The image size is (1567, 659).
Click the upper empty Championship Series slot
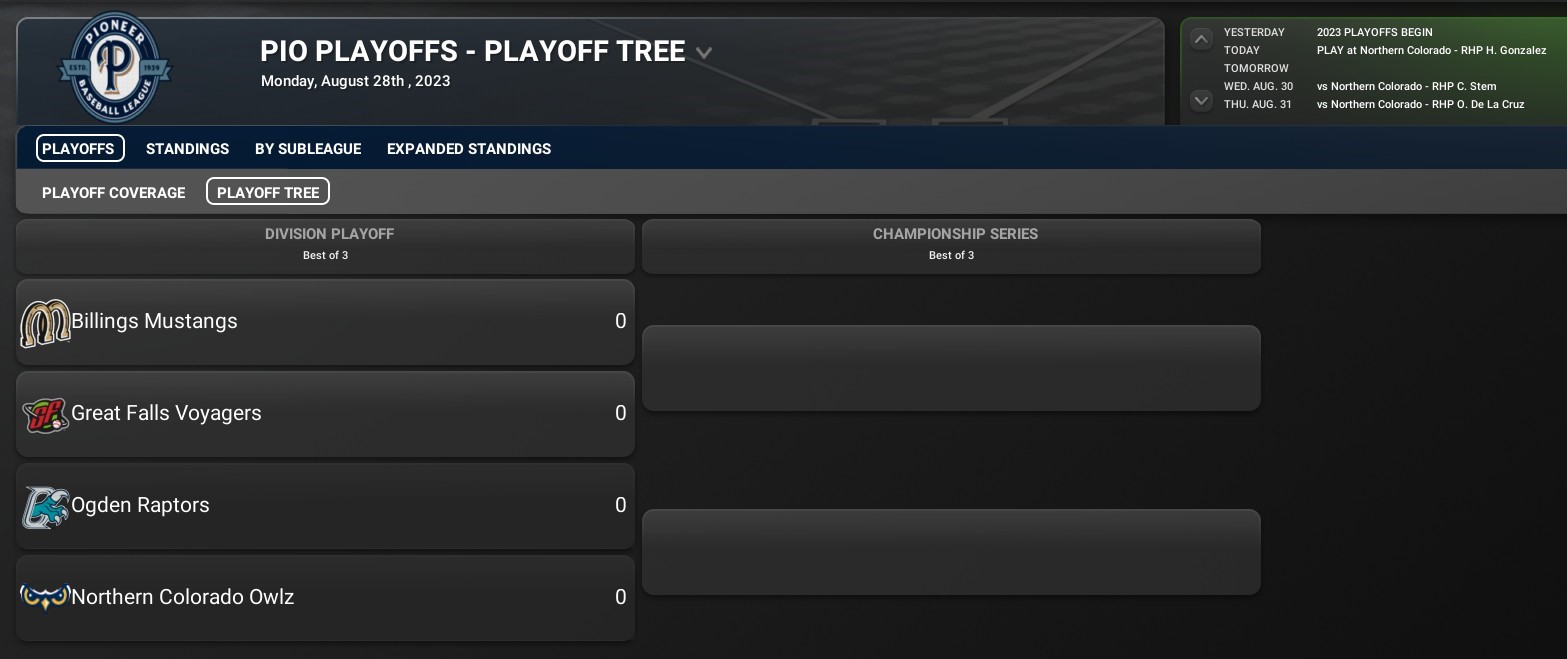tap(951, 368)
